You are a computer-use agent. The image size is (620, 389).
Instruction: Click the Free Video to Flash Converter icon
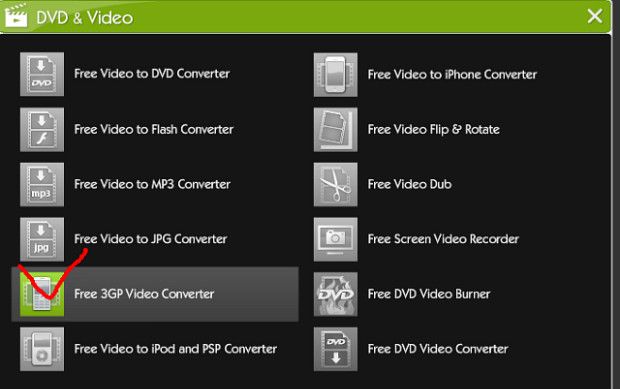(42, 129)
